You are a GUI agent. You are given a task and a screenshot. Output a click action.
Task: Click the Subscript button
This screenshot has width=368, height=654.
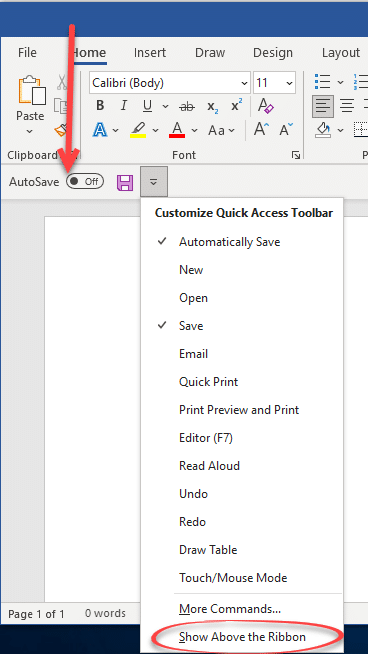(x=213, y=106)
